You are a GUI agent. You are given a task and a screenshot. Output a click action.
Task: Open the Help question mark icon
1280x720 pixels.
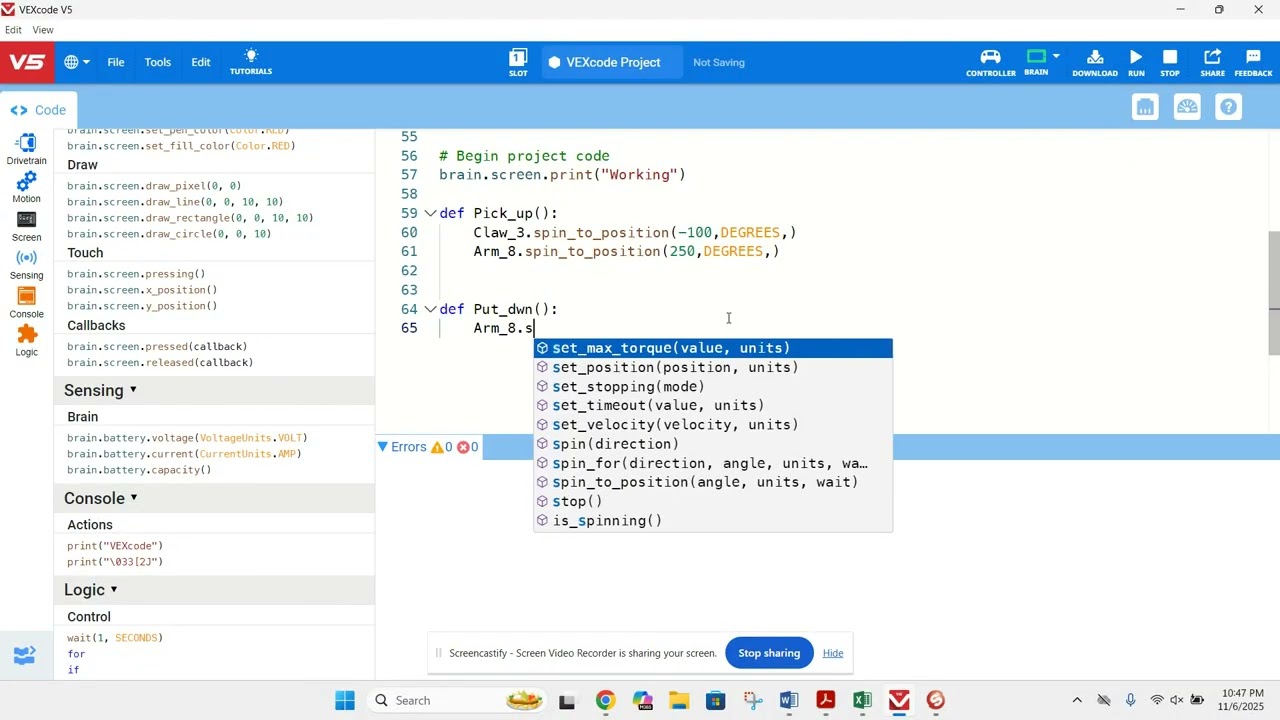pyautogui.click(x=1229, y=107)
